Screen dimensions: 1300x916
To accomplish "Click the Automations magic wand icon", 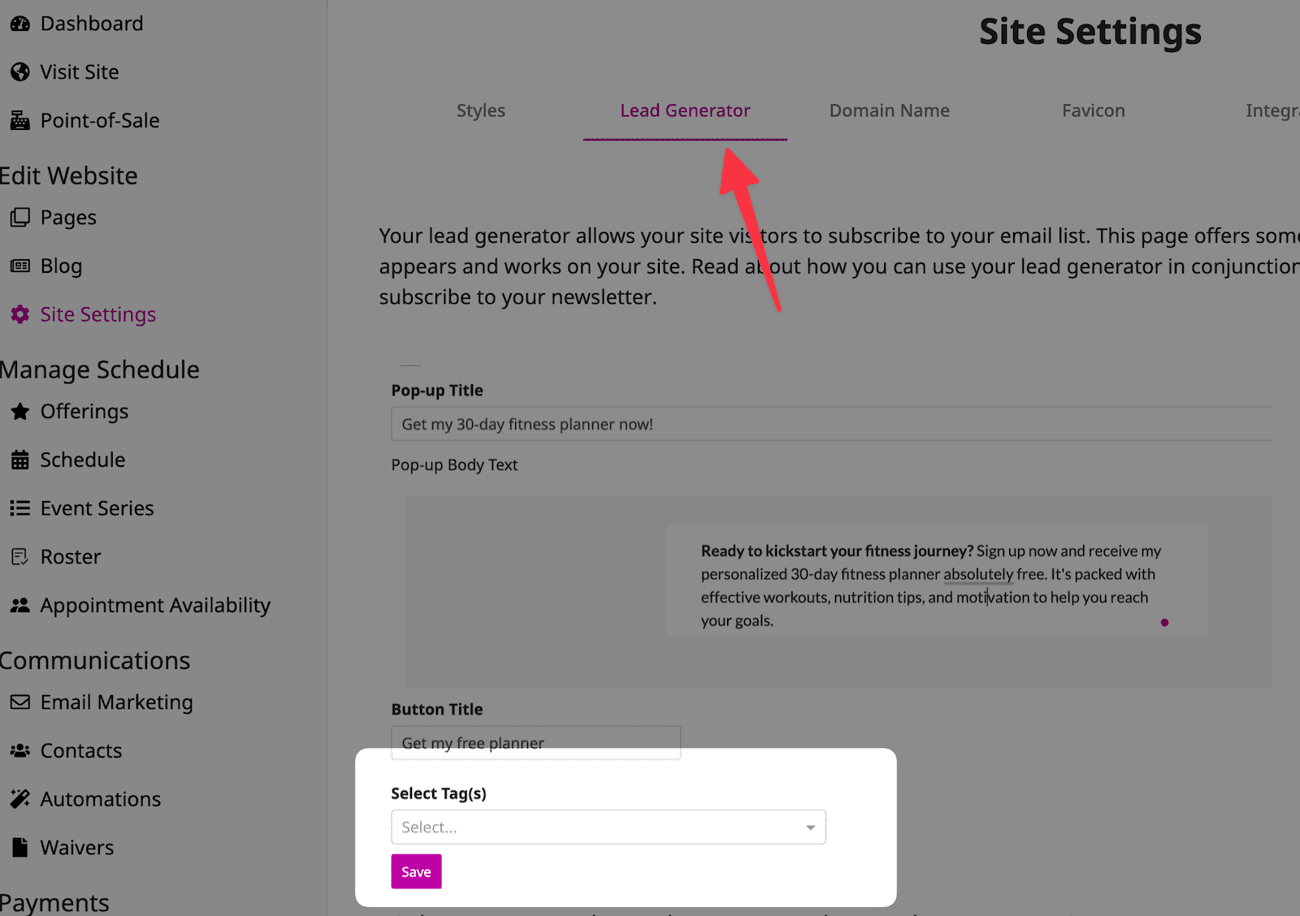I will pos(20,799).
